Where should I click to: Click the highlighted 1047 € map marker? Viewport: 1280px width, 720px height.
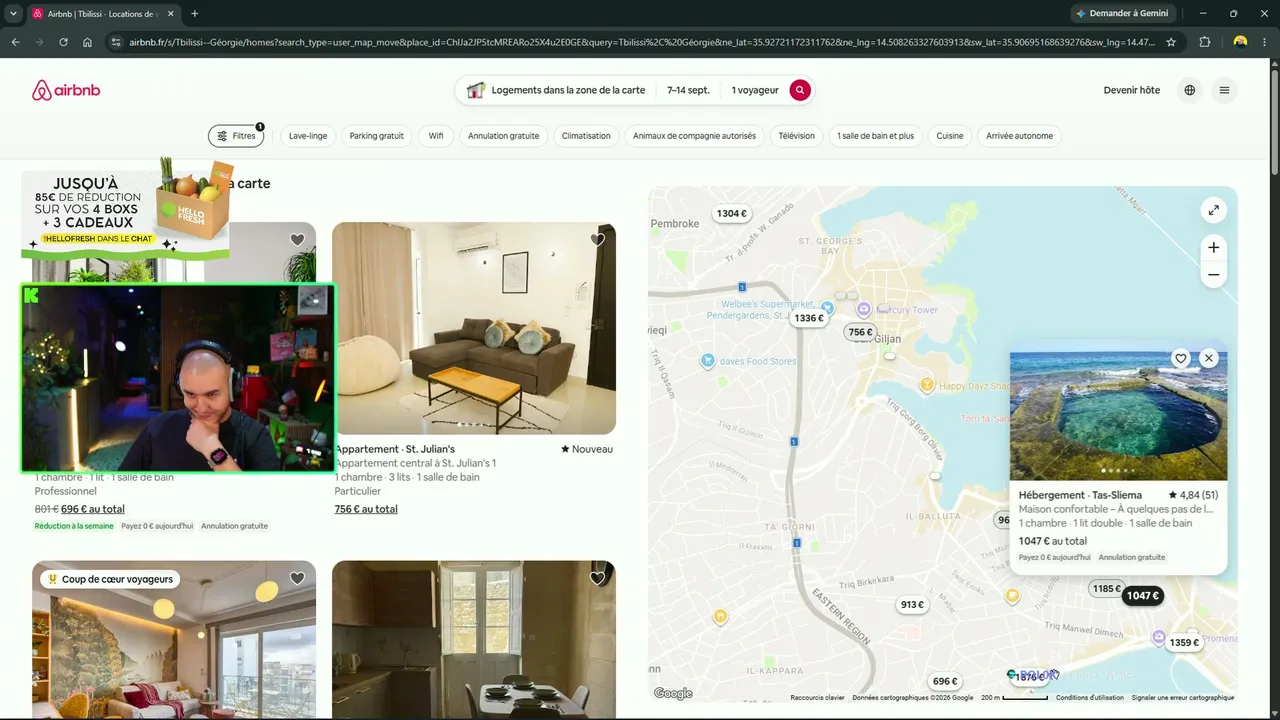[1142, 595]
